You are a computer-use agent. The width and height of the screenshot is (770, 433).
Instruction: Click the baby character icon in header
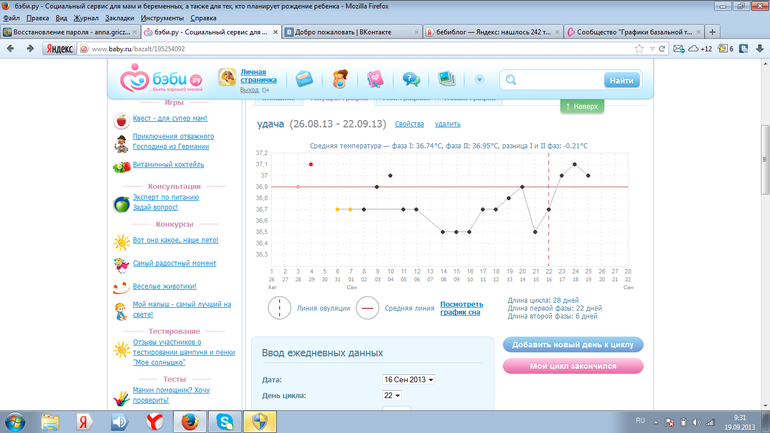pos(340,79)
